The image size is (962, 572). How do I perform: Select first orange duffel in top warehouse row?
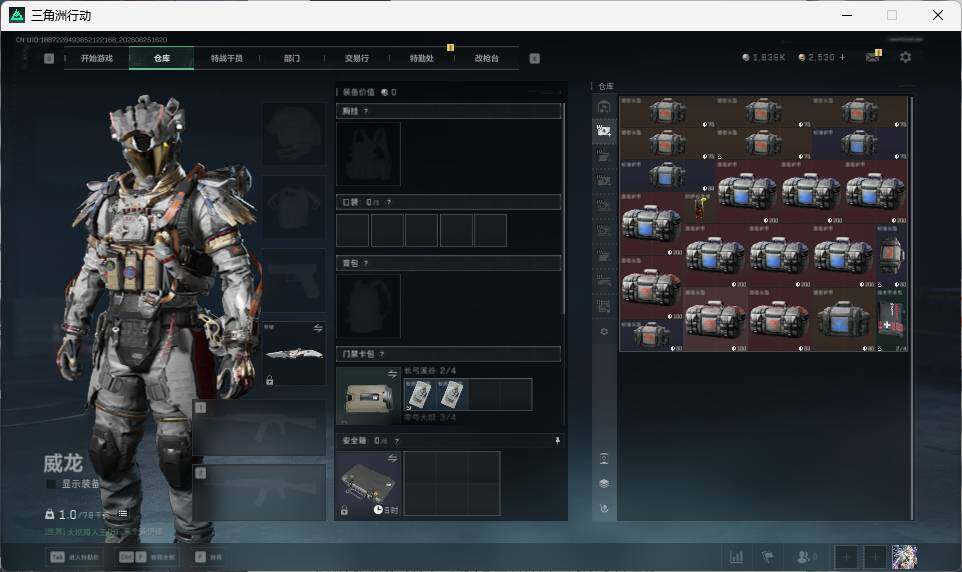coord(668,112)
